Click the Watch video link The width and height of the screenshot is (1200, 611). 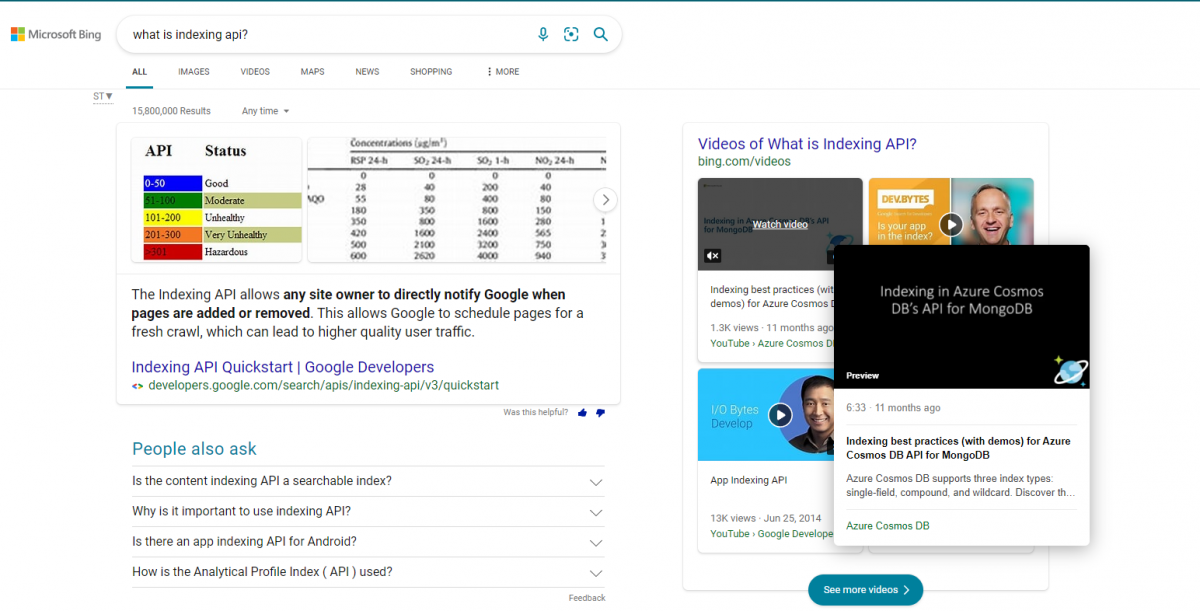point(780,225)
